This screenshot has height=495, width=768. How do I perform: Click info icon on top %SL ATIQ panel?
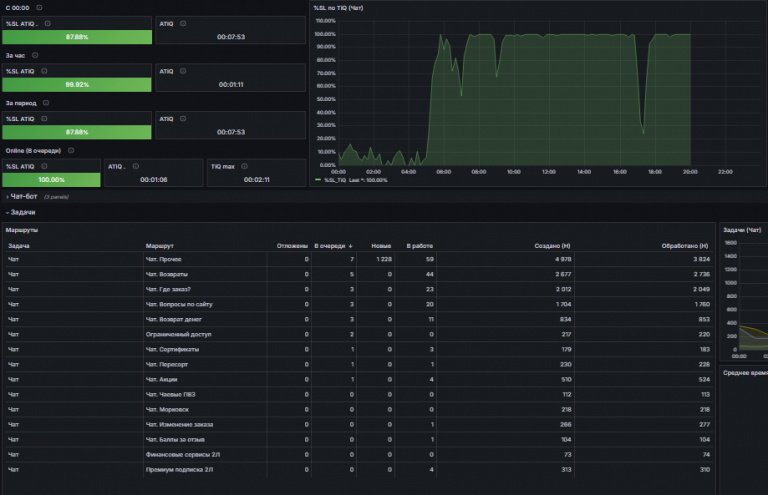pyautogui.click(x=48, y=24)
